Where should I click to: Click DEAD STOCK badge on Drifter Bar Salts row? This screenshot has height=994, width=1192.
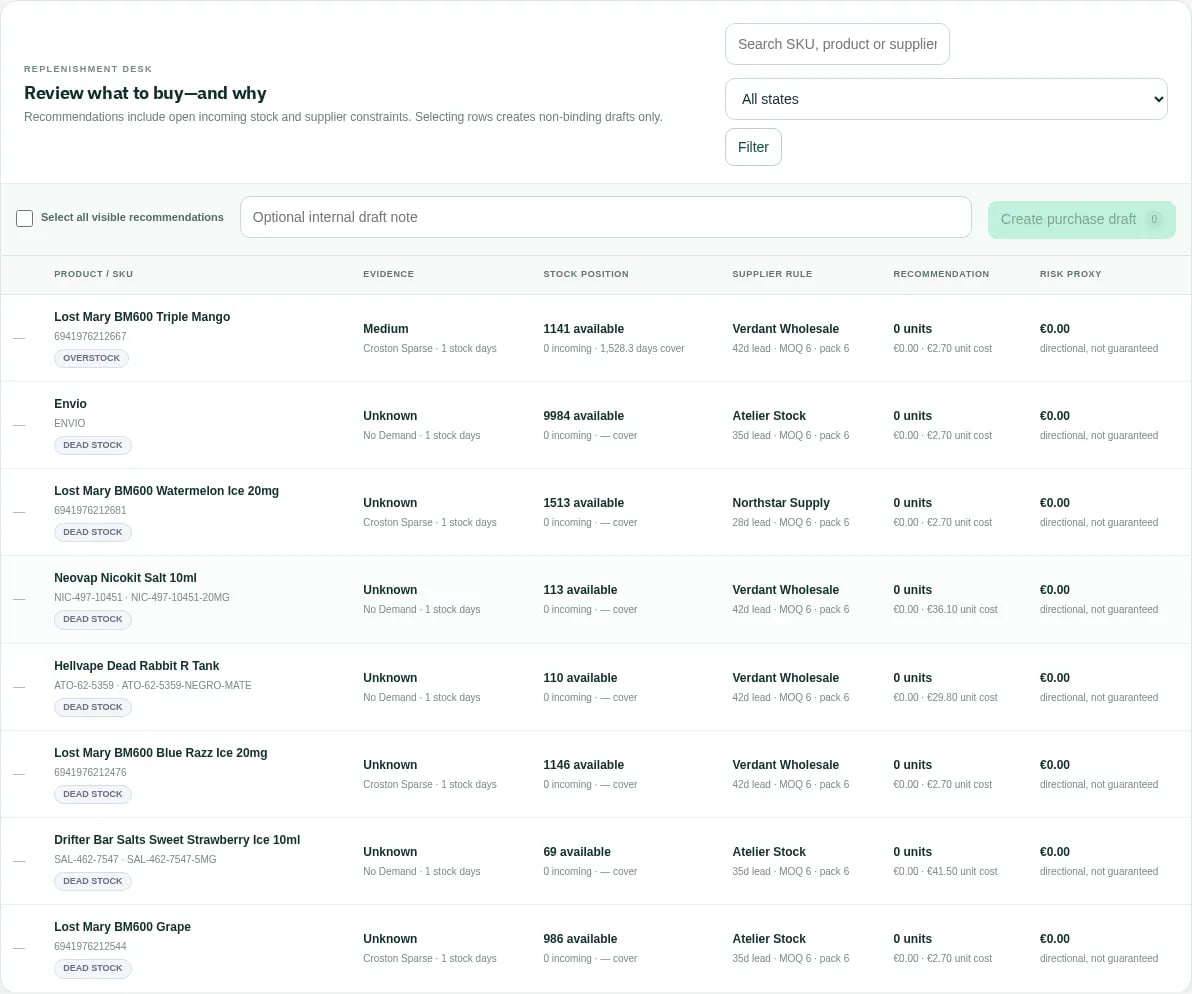click(93, 882)
